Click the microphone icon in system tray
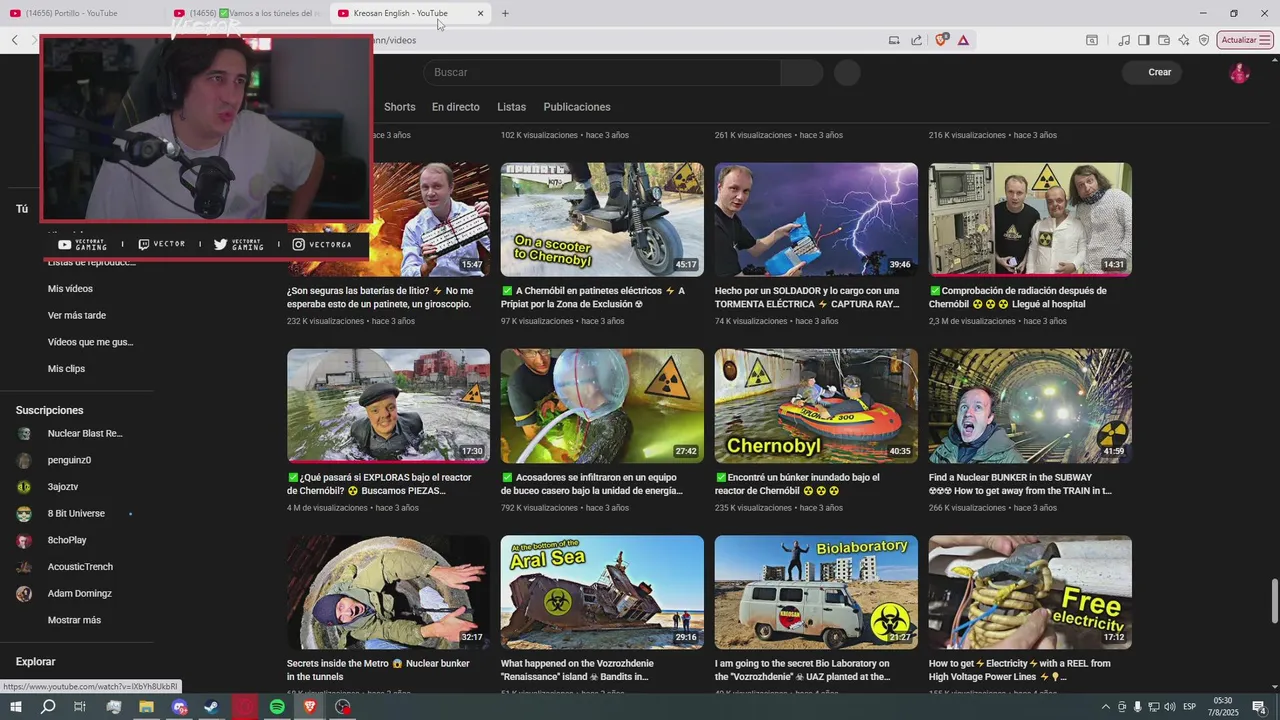Viewport: 1280px width, 720px height. (1137, 707)
